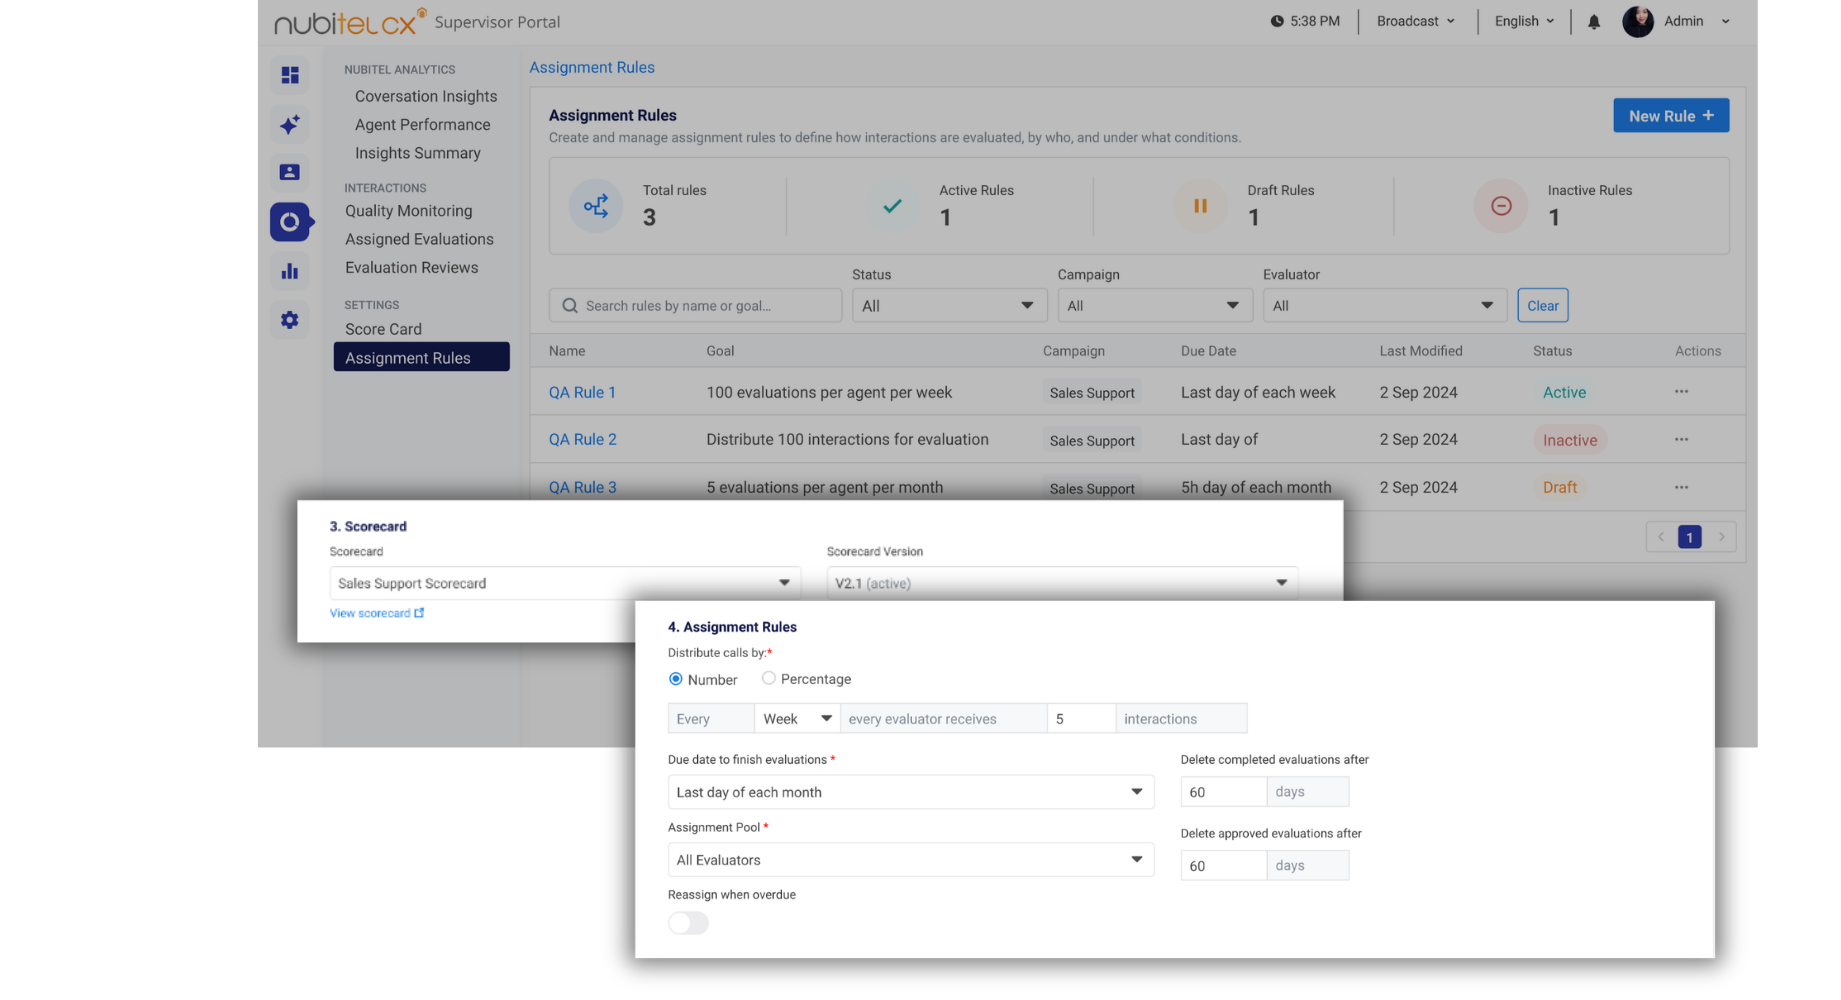Clear the rule filters
This screenshot has width=1841, height=1000.
(1542, 306)
